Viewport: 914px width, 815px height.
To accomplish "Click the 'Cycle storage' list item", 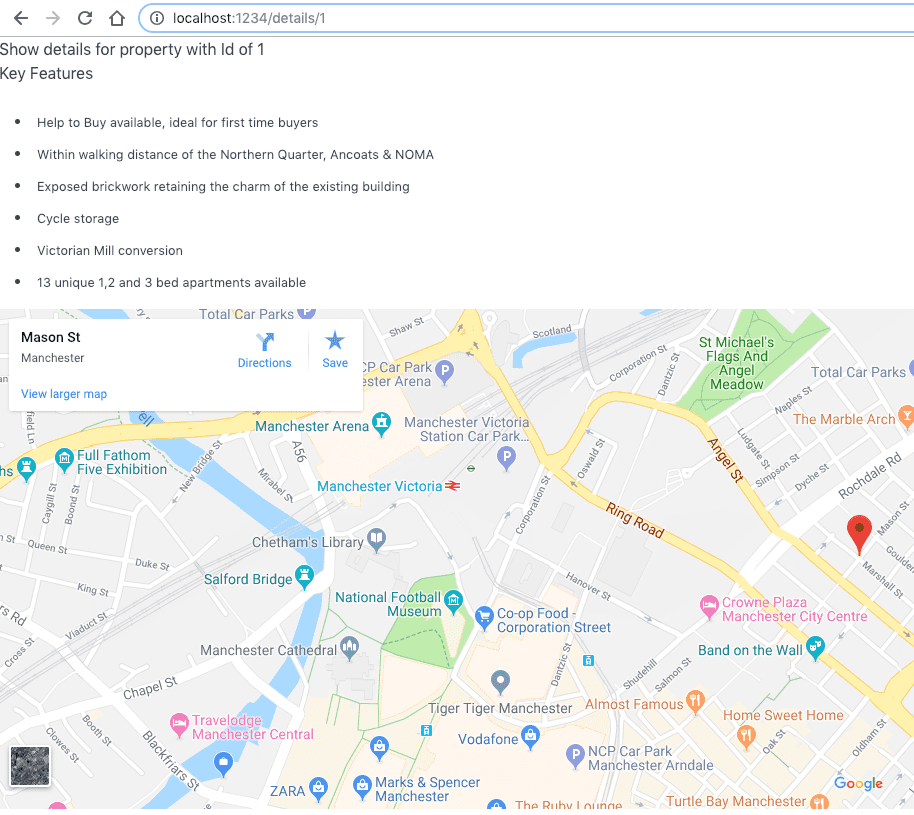I will 78,219.
